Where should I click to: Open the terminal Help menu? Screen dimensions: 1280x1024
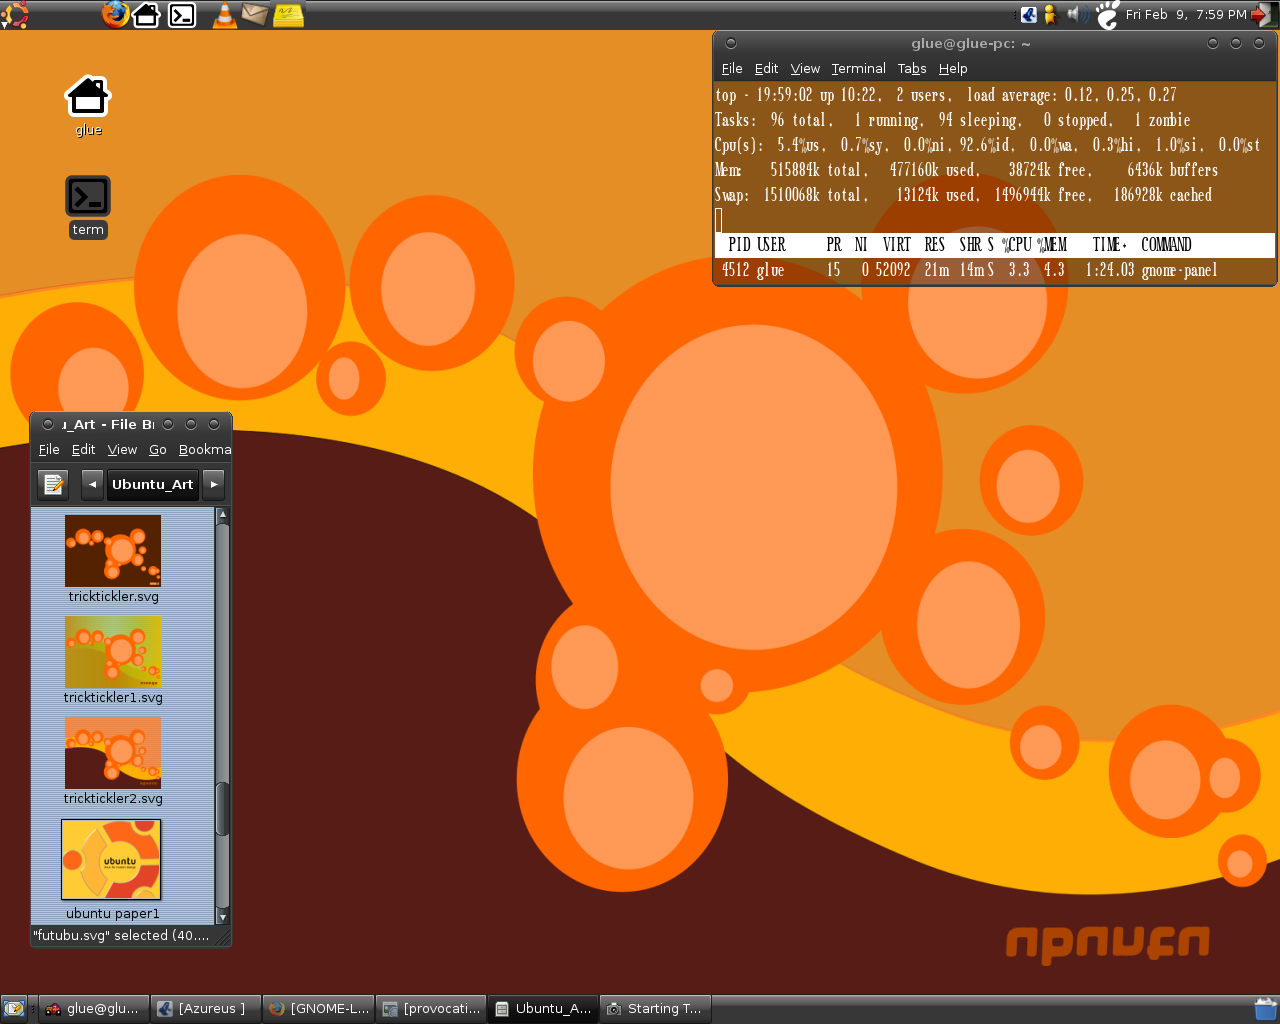click(953, 68)
